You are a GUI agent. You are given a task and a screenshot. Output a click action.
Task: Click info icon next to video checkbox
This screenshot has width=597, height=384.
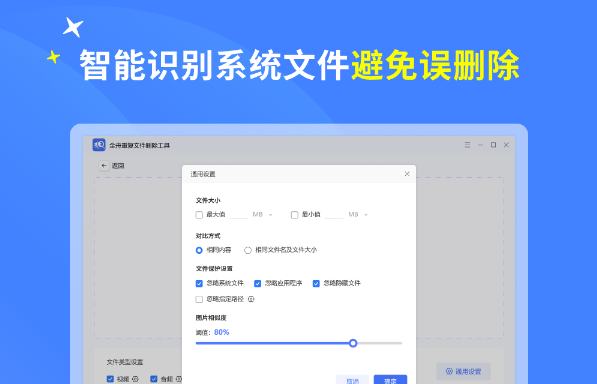tap(135, 379)
